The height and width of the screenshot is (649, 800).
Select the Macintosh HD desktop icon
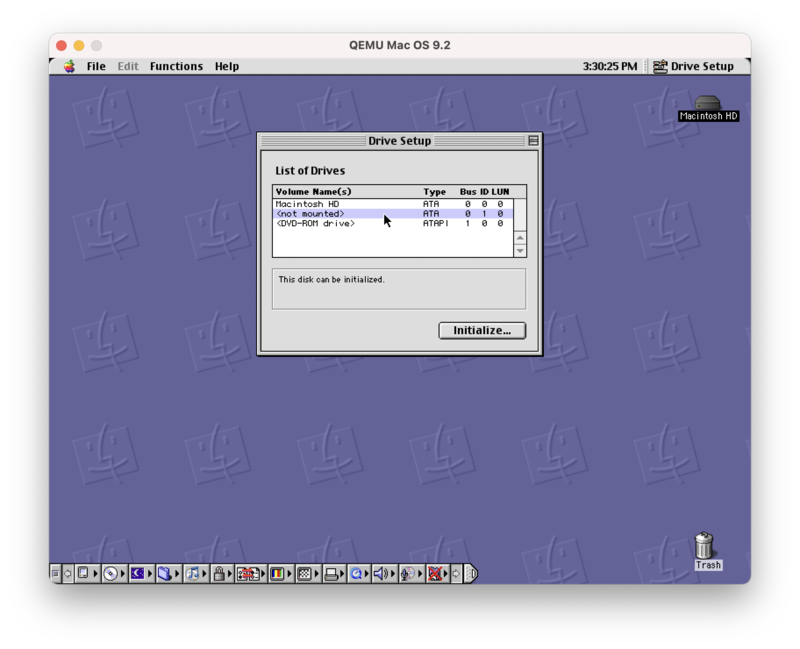pos(708,109)
